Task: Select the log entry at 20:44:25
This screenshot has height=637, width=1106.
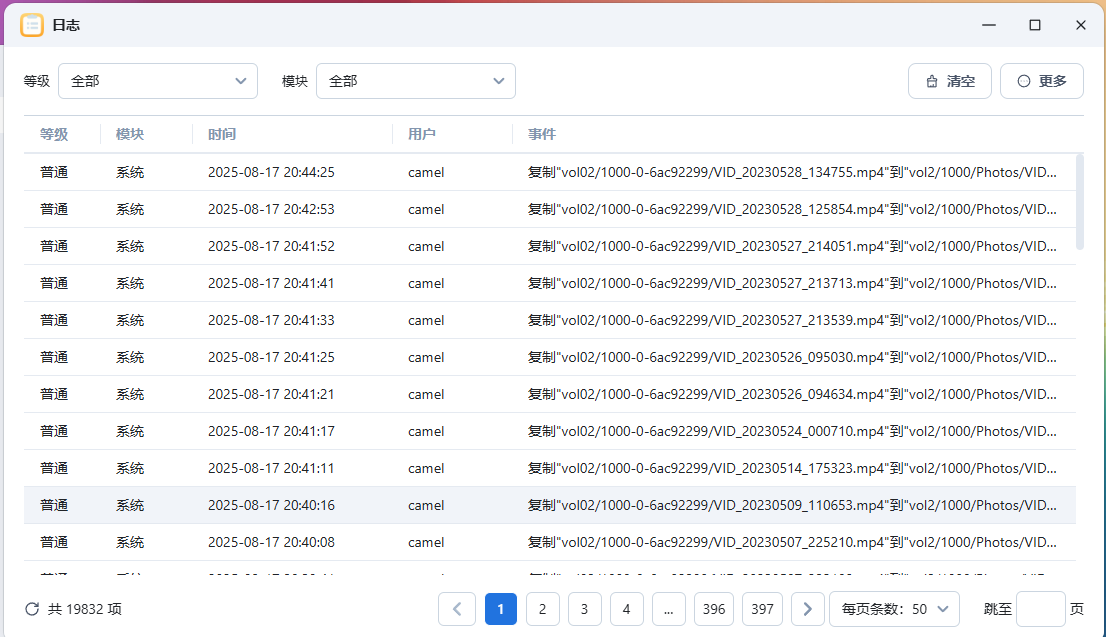Action: click(x=550, y=172)
